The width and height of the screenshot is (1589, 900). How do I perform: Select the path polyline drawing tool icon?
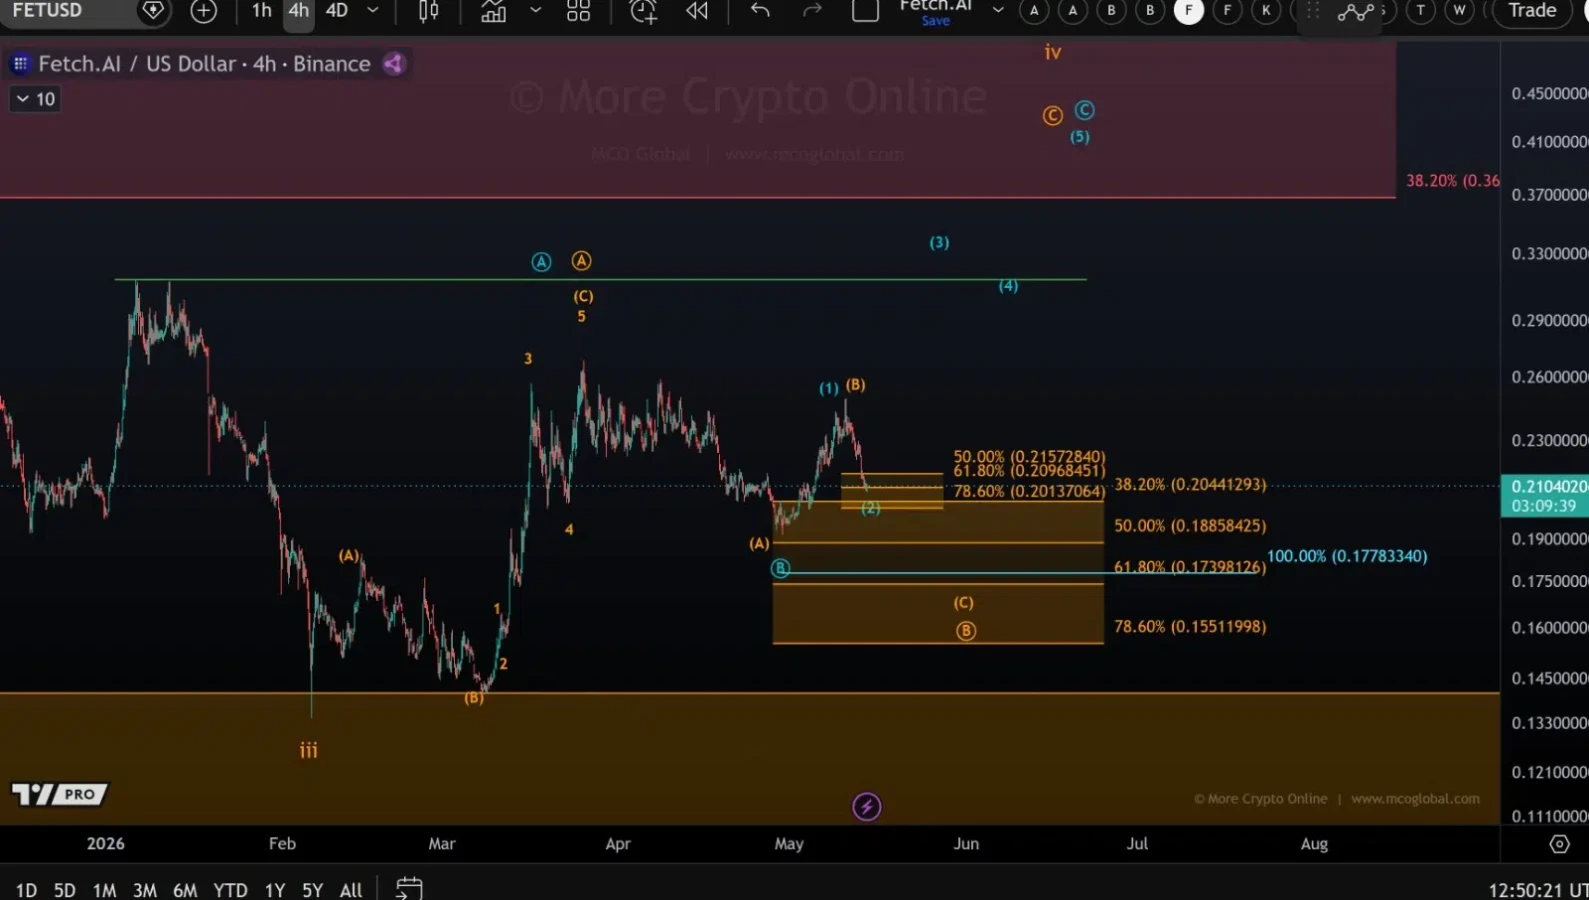[x=1355, y=12]
